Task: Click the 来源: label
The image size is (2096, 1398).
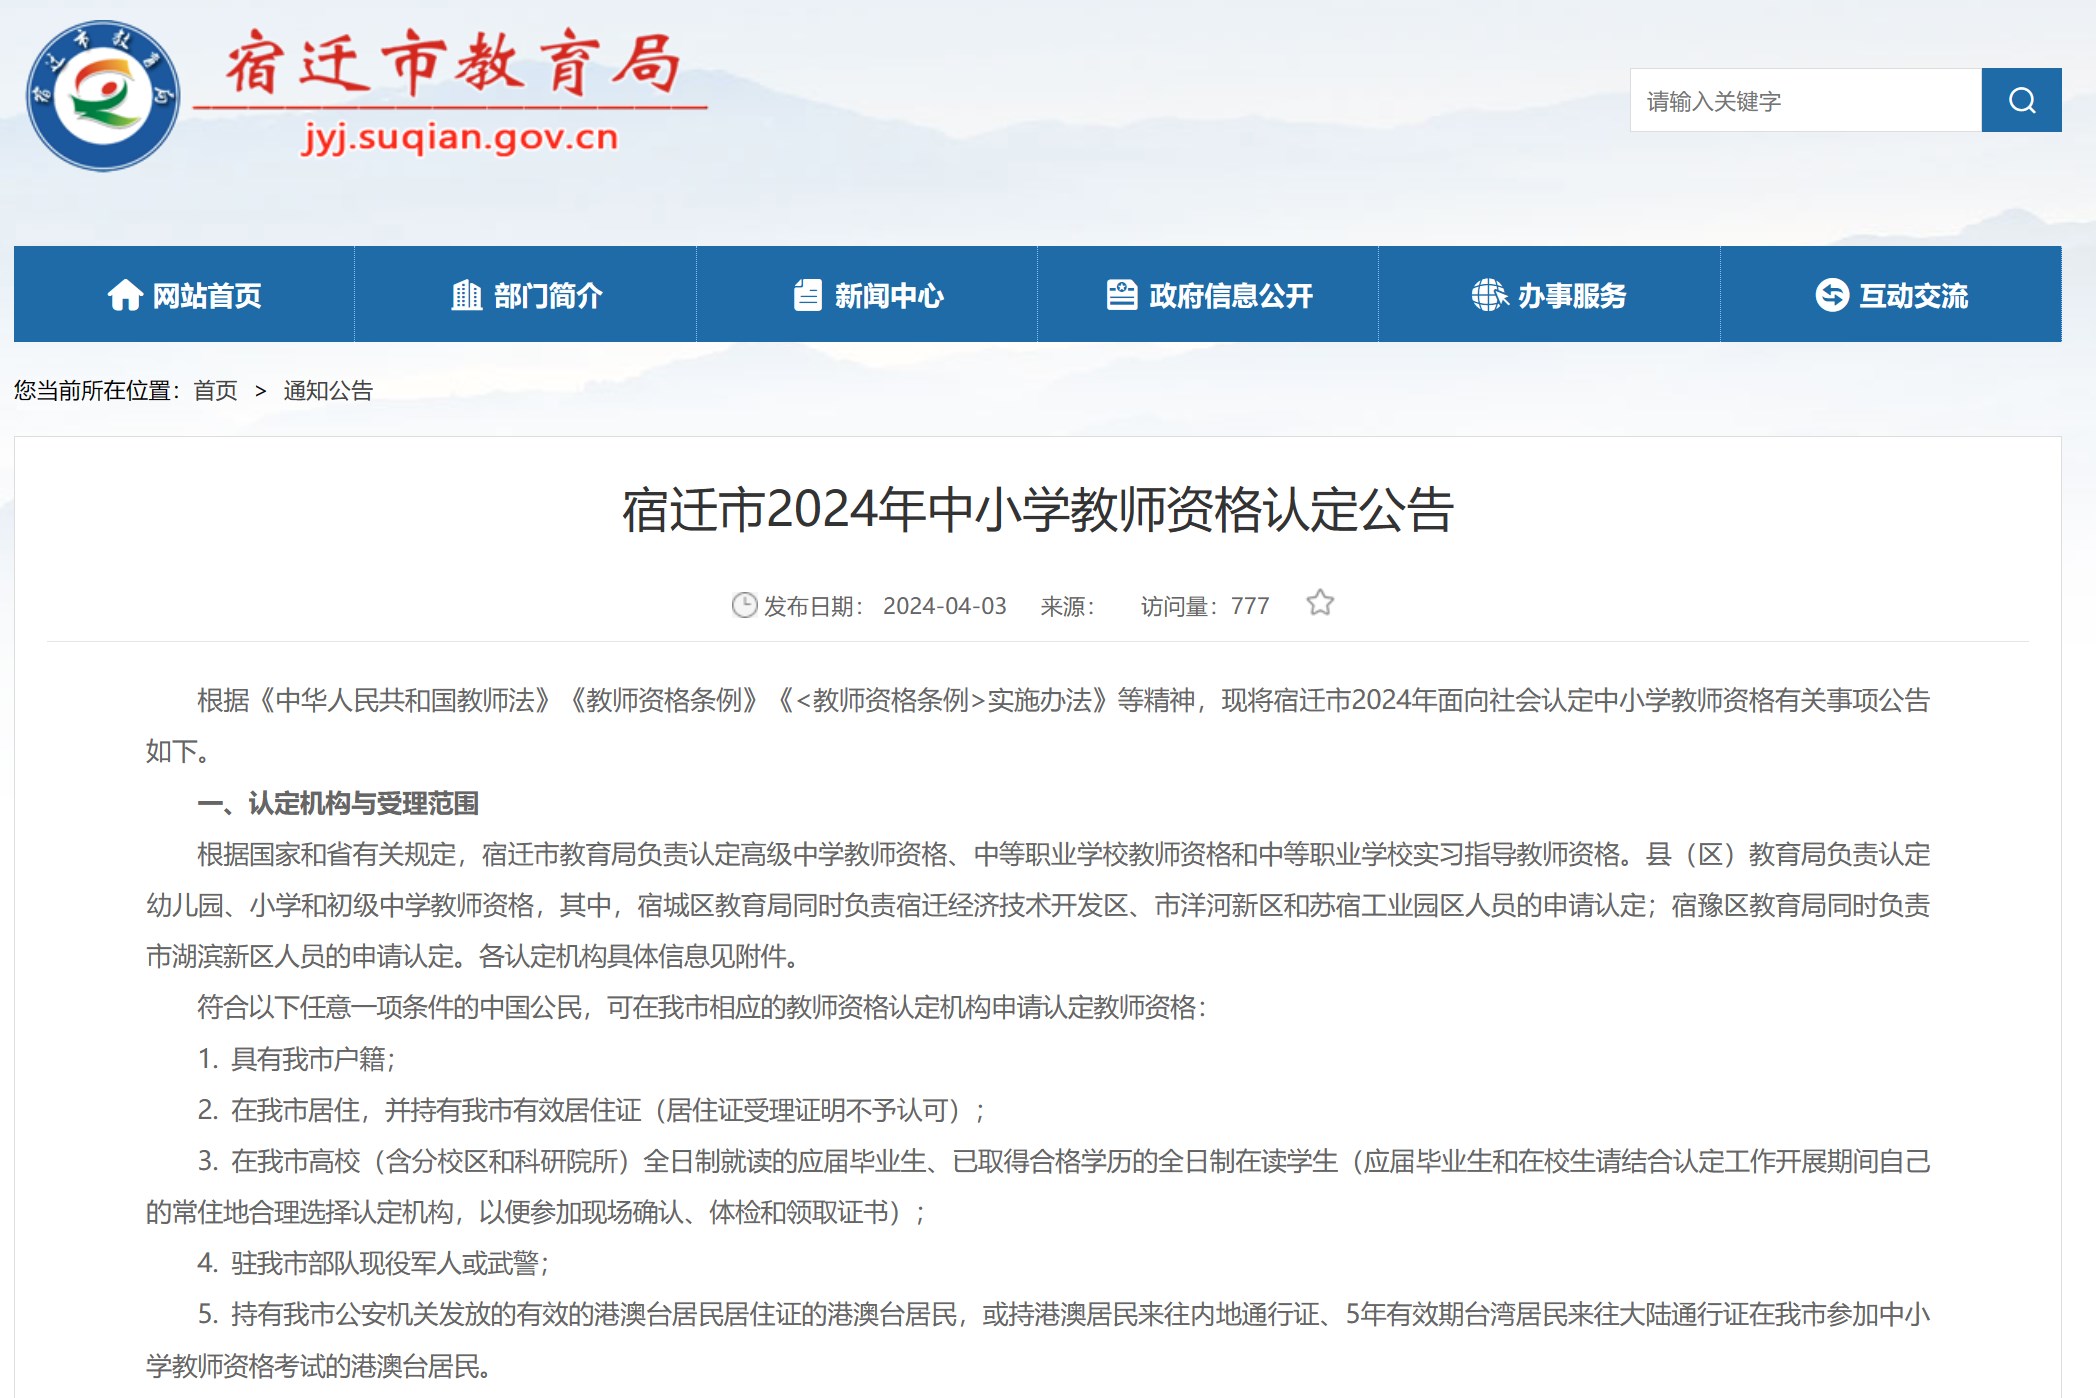Action: click(x=1068, y=606)
